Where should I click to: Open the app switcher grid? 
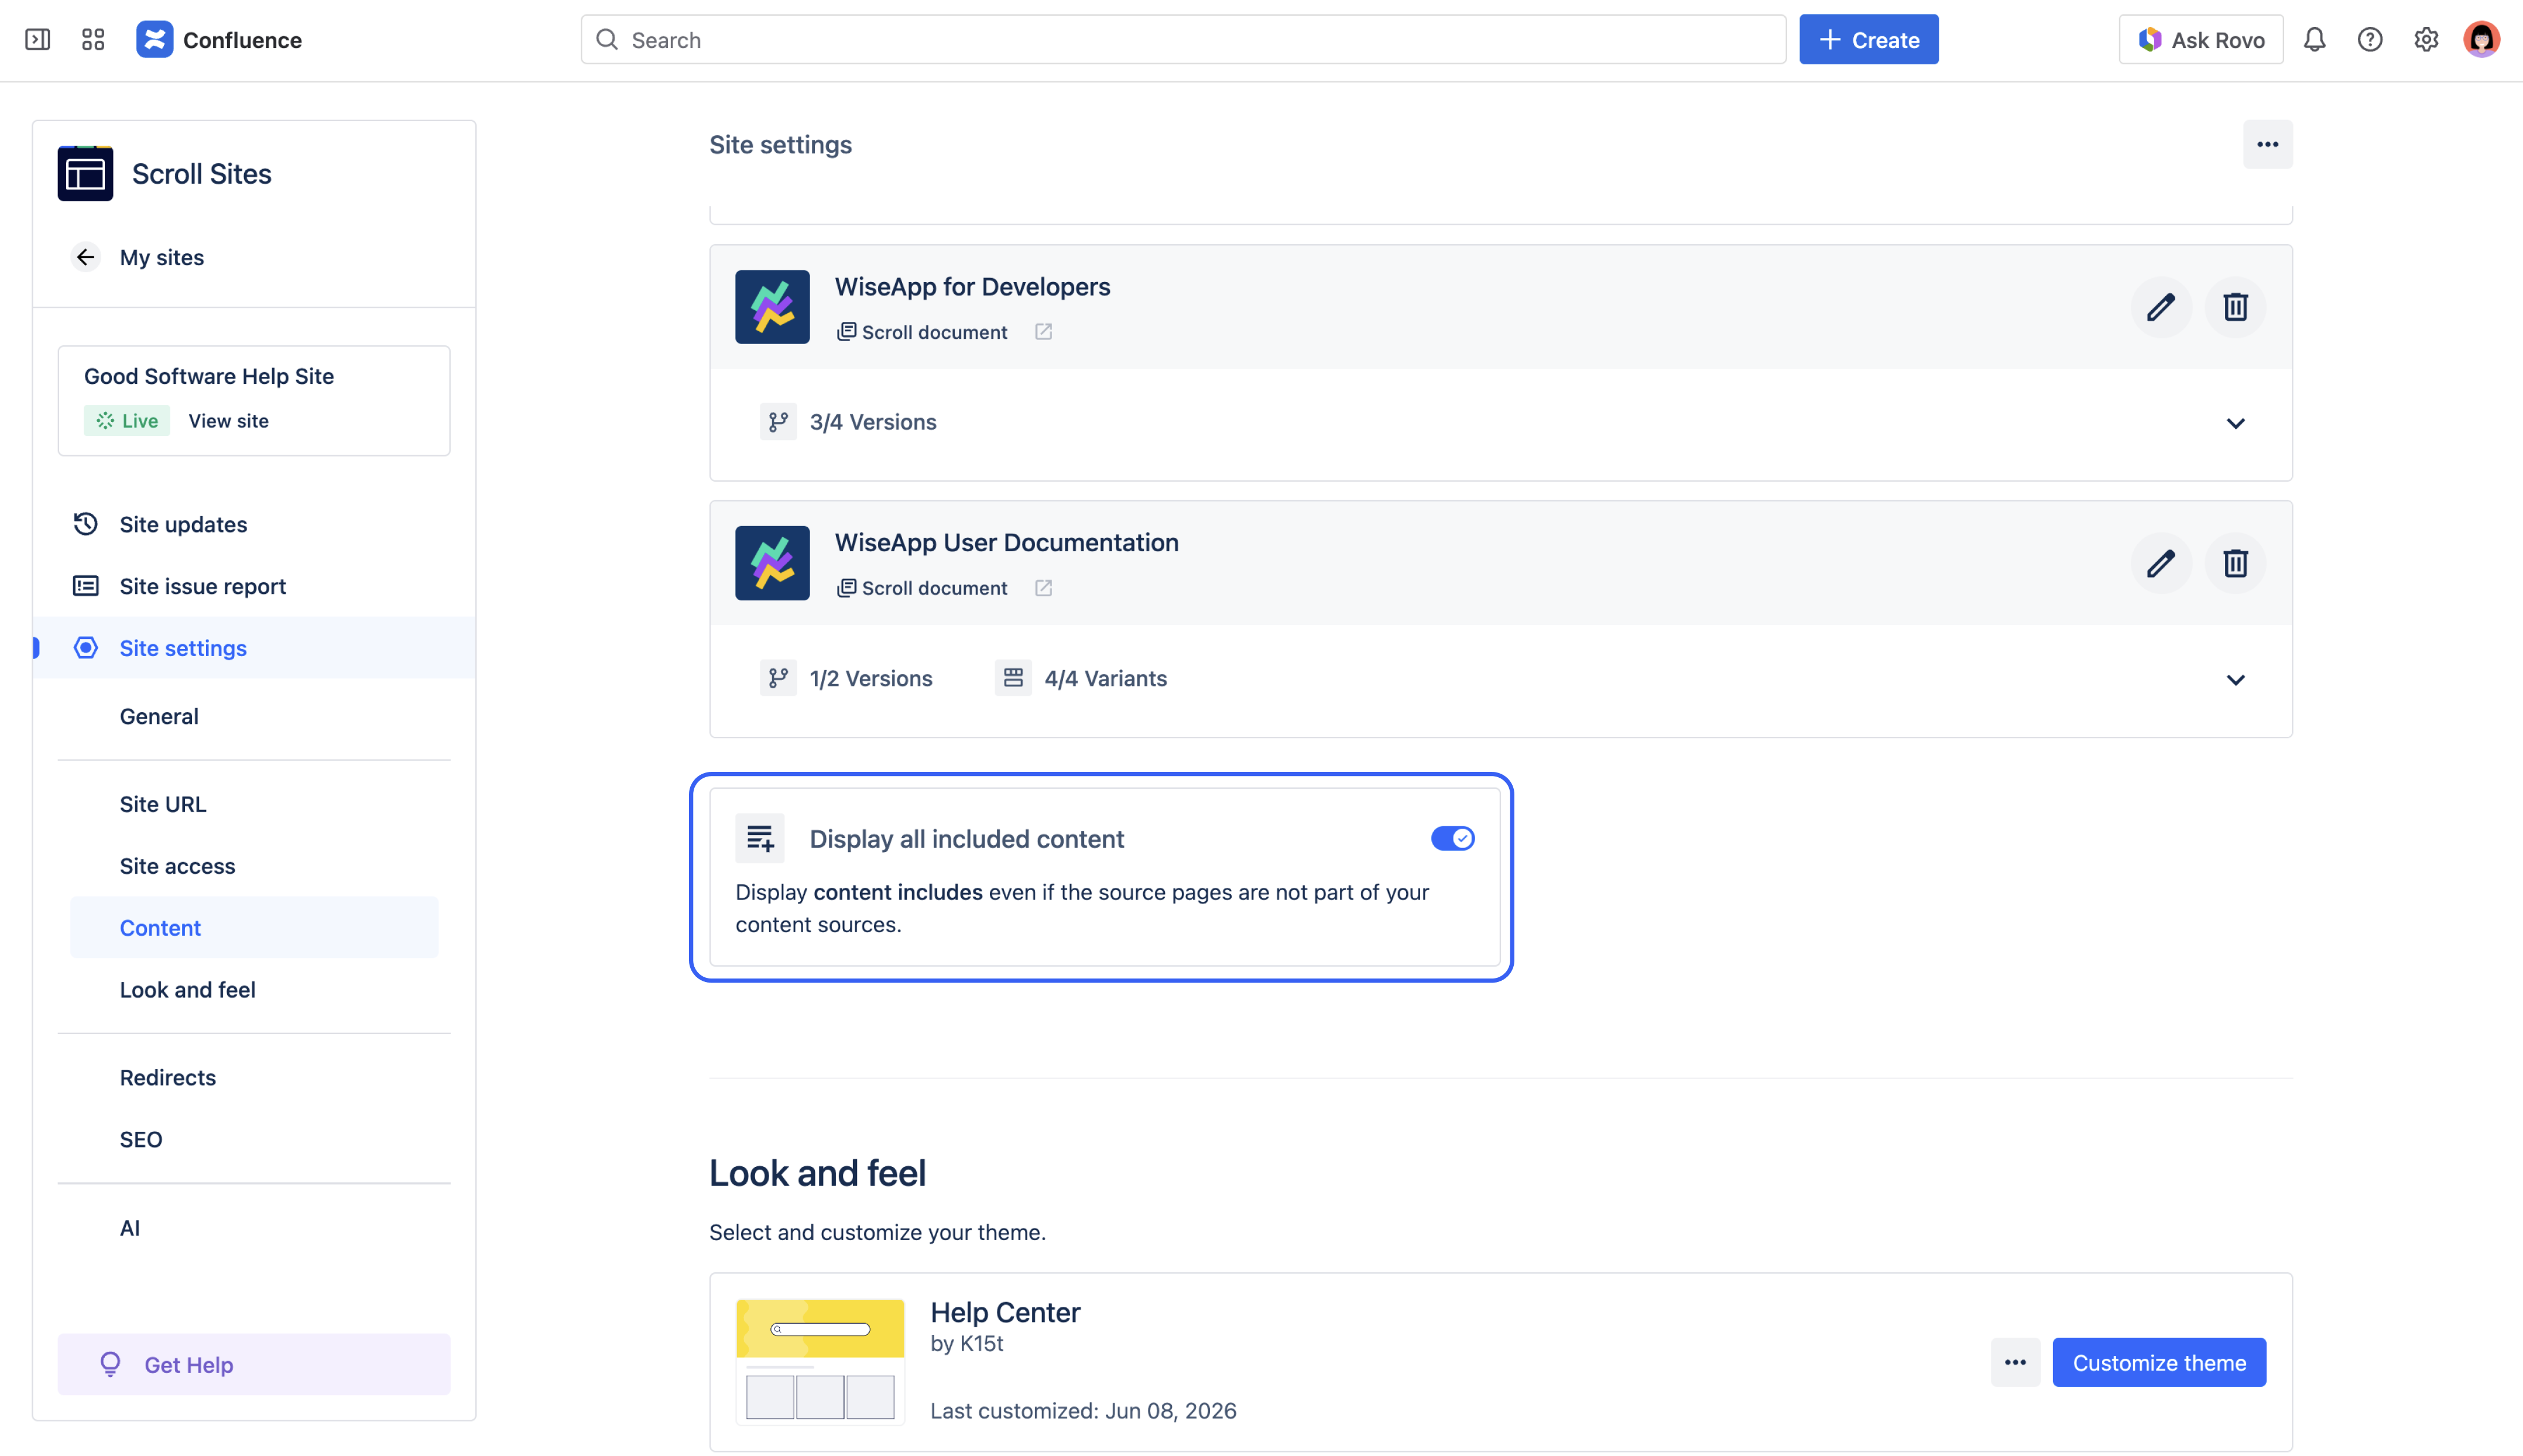(x=93, y=40)
